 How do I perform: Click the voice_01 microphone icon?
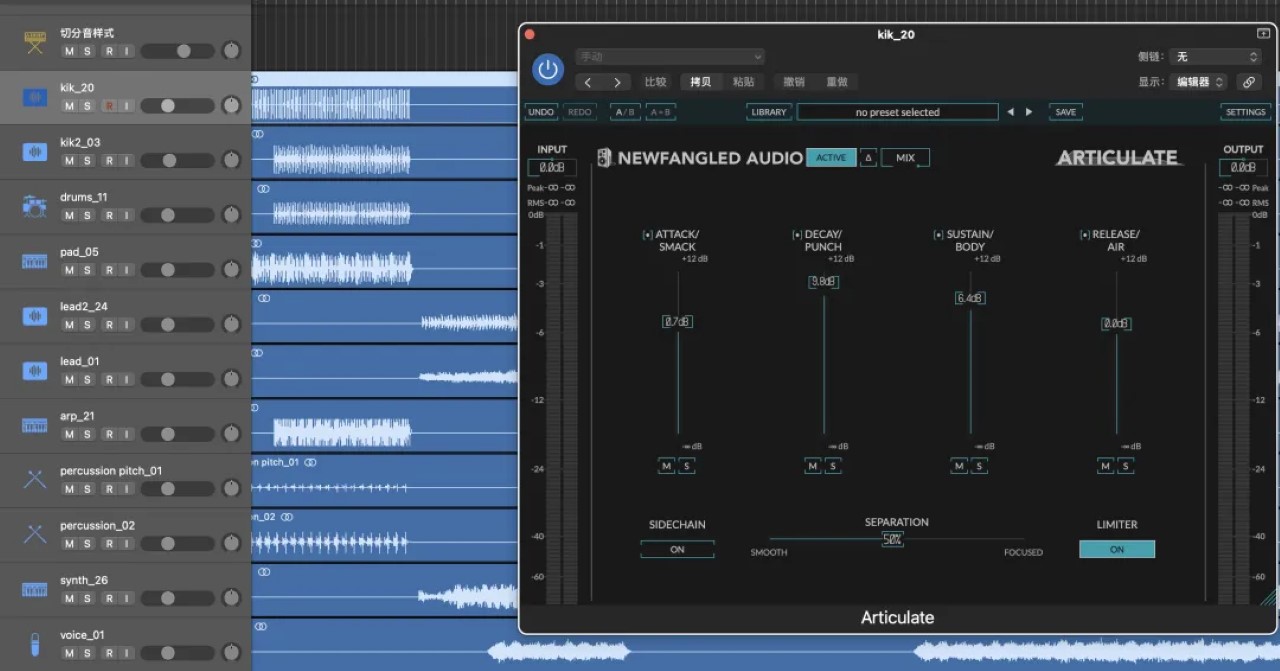pyautogui.click(x=35, y=644)
